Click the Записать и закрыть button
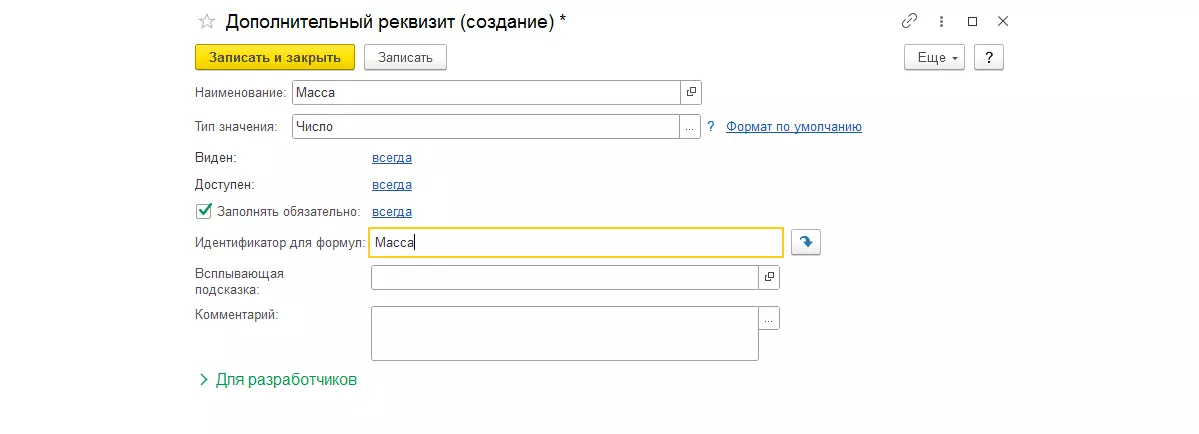Viewport: 1199px width, 434px height. (275, 57)
